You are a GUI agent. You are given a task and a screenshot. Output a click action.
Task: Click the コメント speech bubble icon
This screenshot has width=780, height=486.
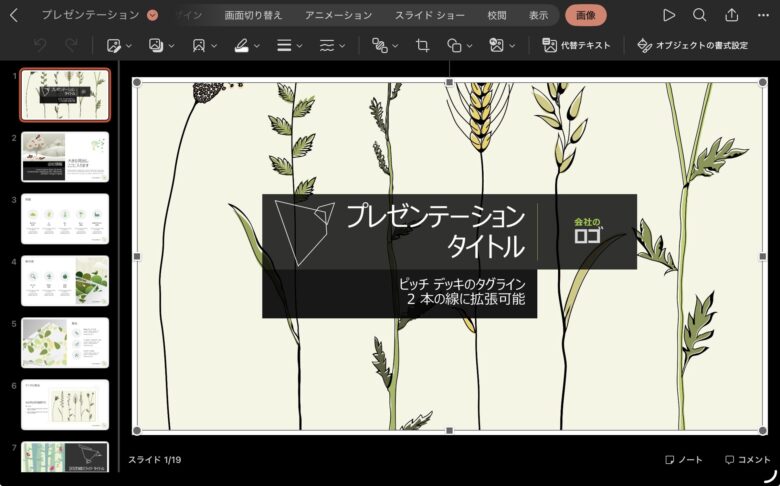(x=730, y=460)
